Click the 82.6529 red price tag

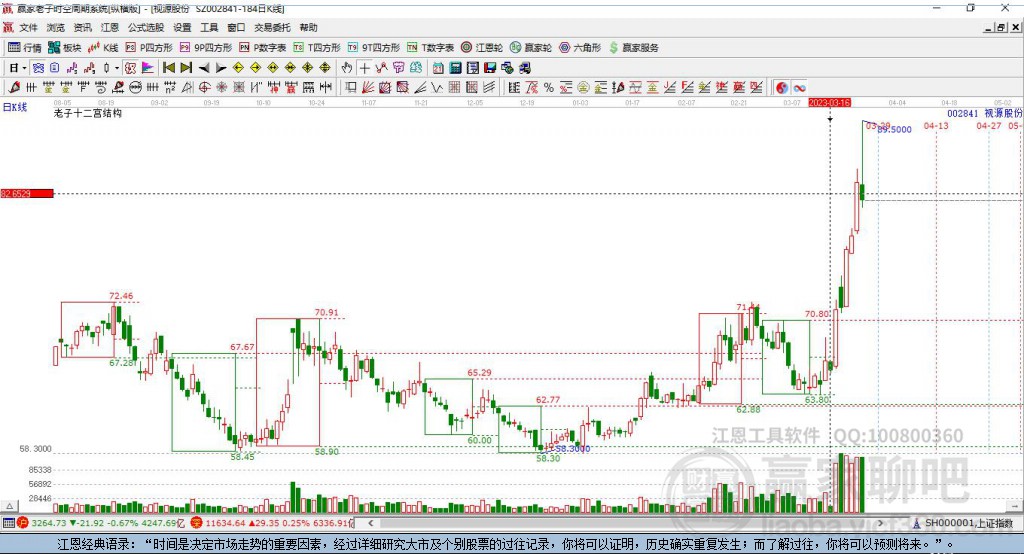[27, 193]
